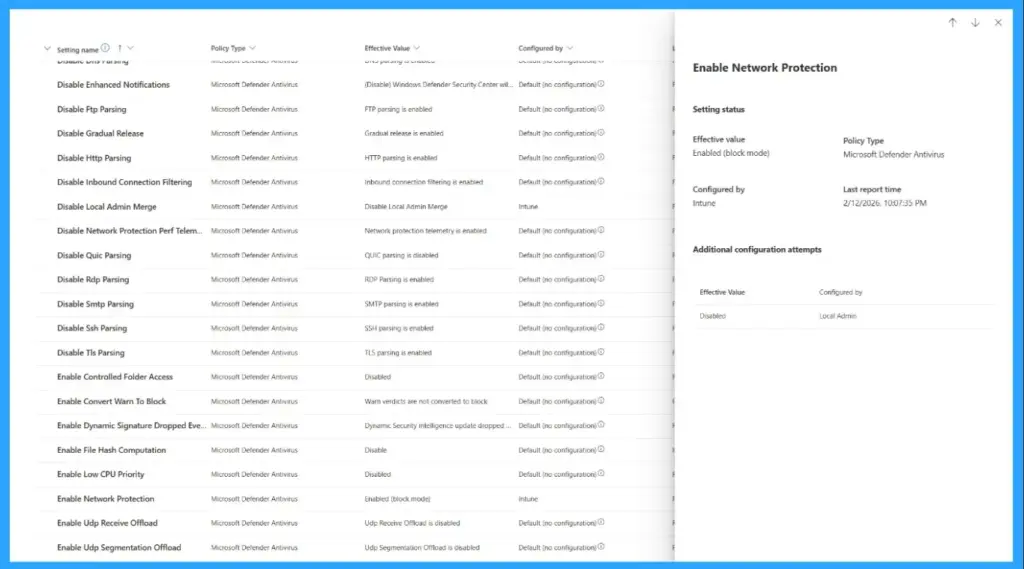Image resolution: width=1024 pixels, height=569 pixels.
Task: Select the Enable Network Protection setting row
Action: click(x=356, y=499)
